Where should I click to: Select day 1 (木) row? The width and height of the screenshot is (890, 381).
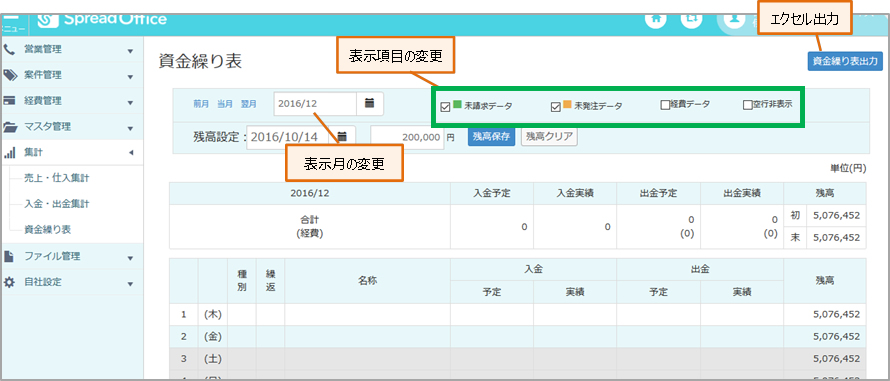pos(518,314)
